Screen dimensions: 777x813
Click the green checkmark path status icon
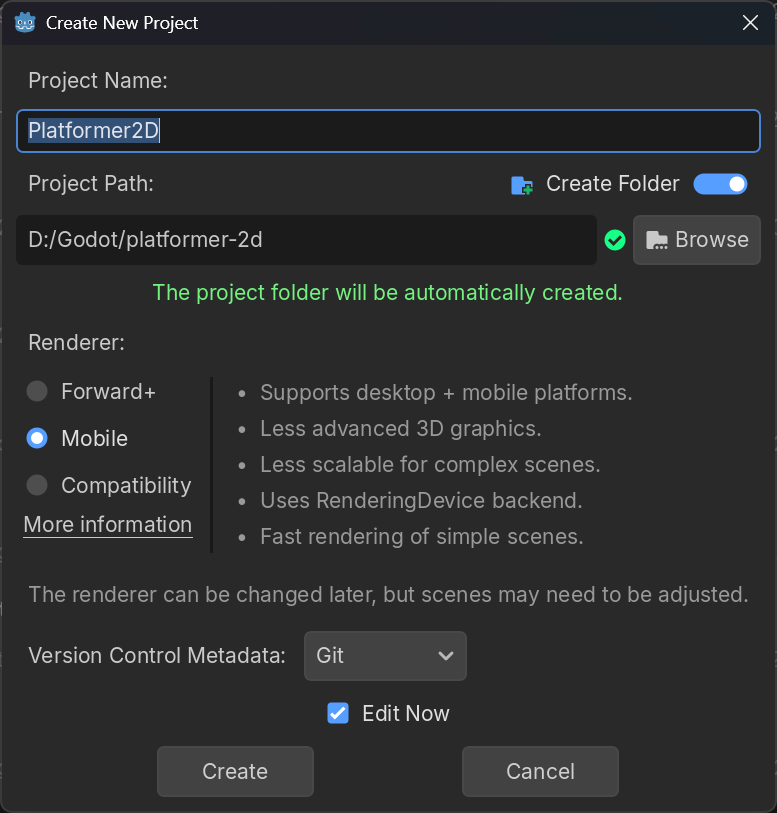(x=615, y=240)
